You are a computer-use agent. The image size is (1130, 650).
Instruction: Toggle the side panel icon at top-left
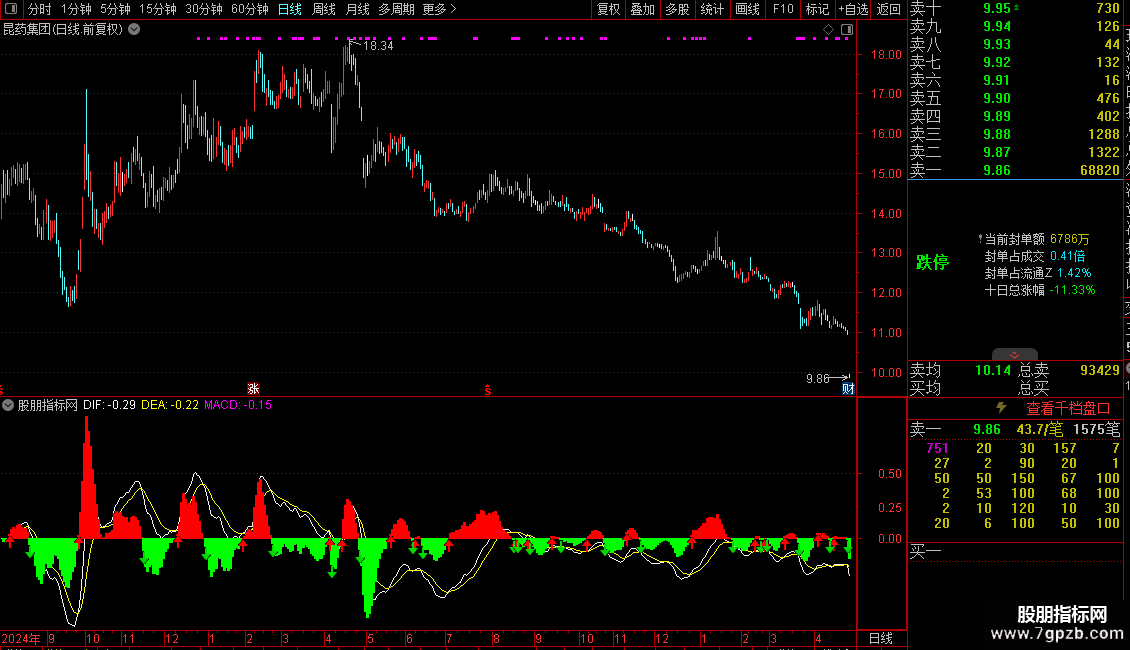(x=11, y=9)
